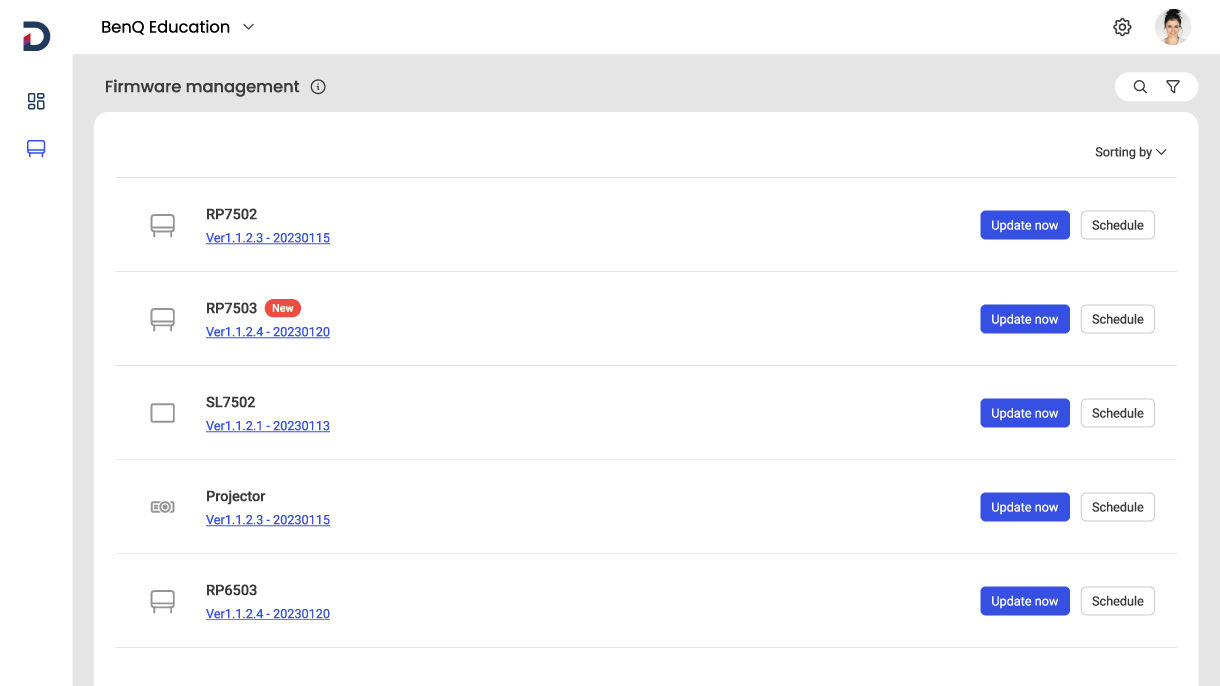Click the Projector device icon

click(x=162, y=507)
